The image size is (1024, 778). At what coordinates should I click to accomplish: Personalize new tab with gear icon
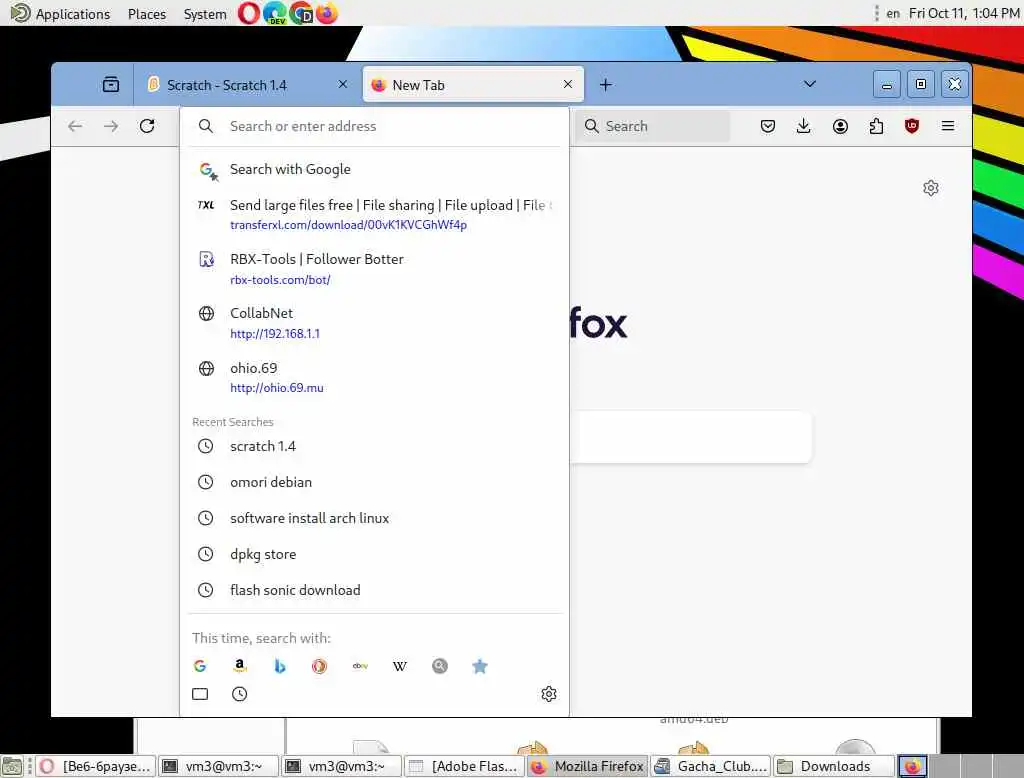coord(931,188)
